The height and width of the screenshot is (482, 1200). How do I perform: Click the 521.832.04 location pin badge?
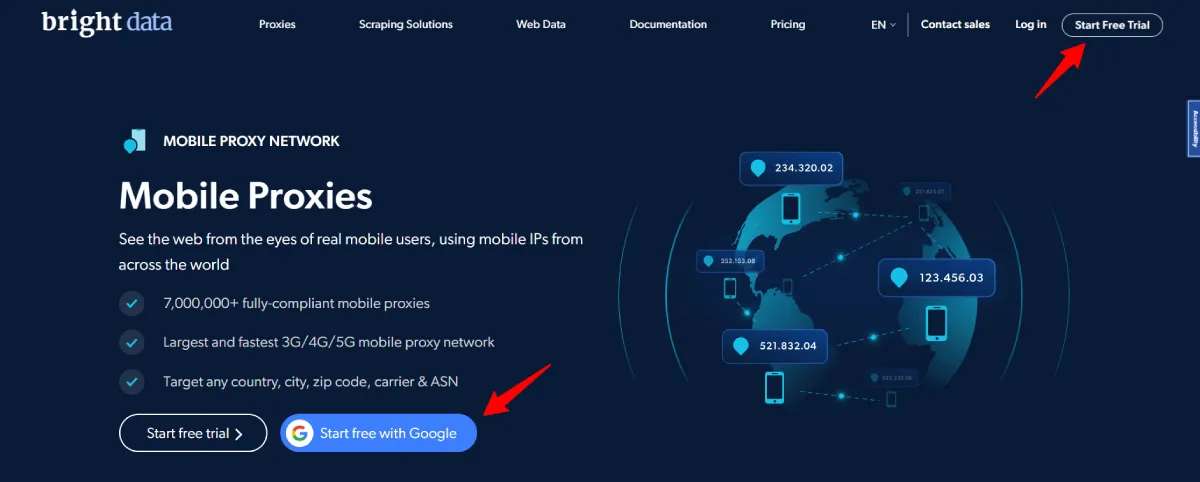(775, 346)
